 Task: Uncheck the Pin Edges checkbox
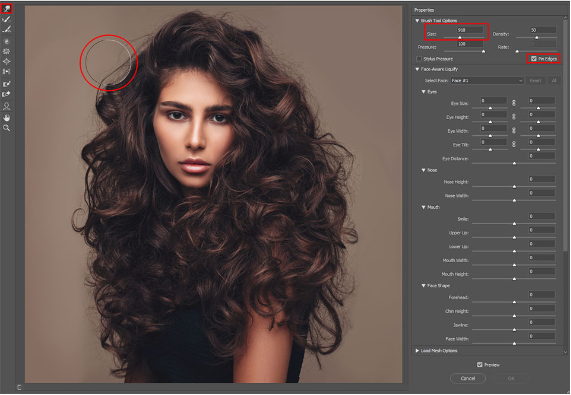pos(534,59)
